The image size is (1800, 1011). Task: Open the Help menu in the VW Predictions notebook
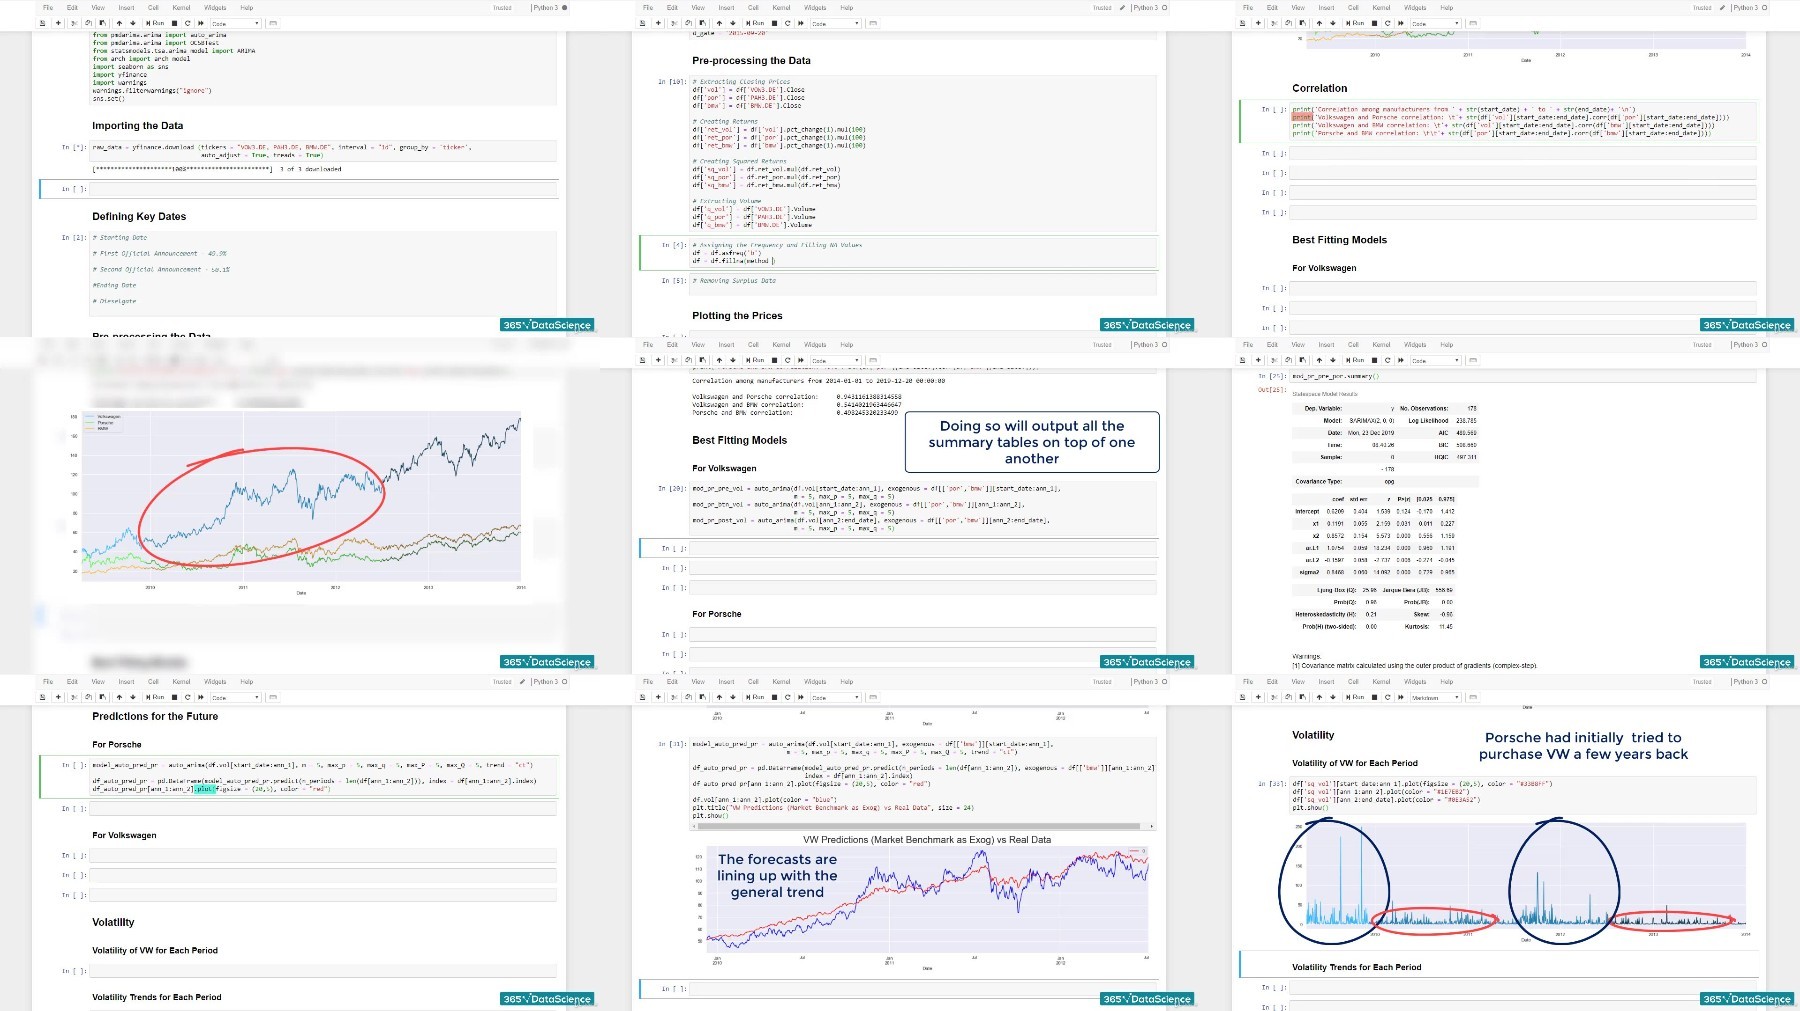click(847, 682)
